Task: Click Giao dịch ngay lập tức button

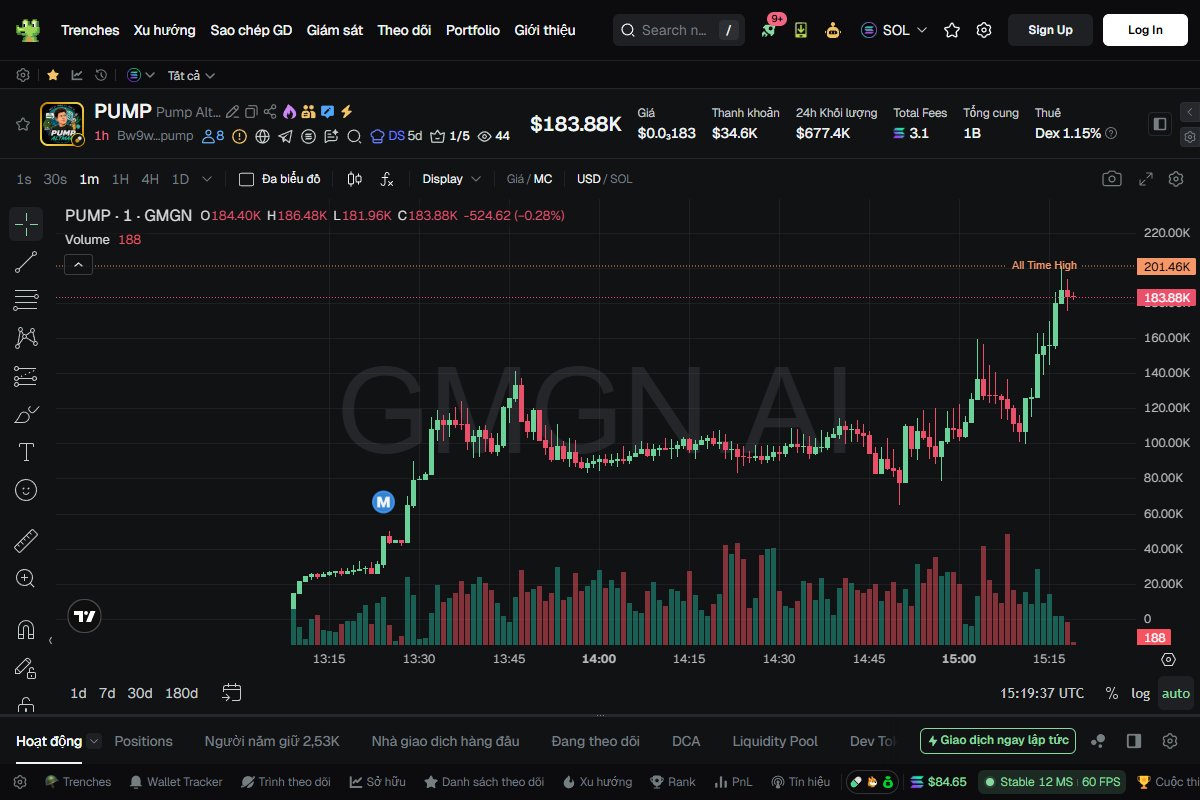Action: (x=998, y=741)
